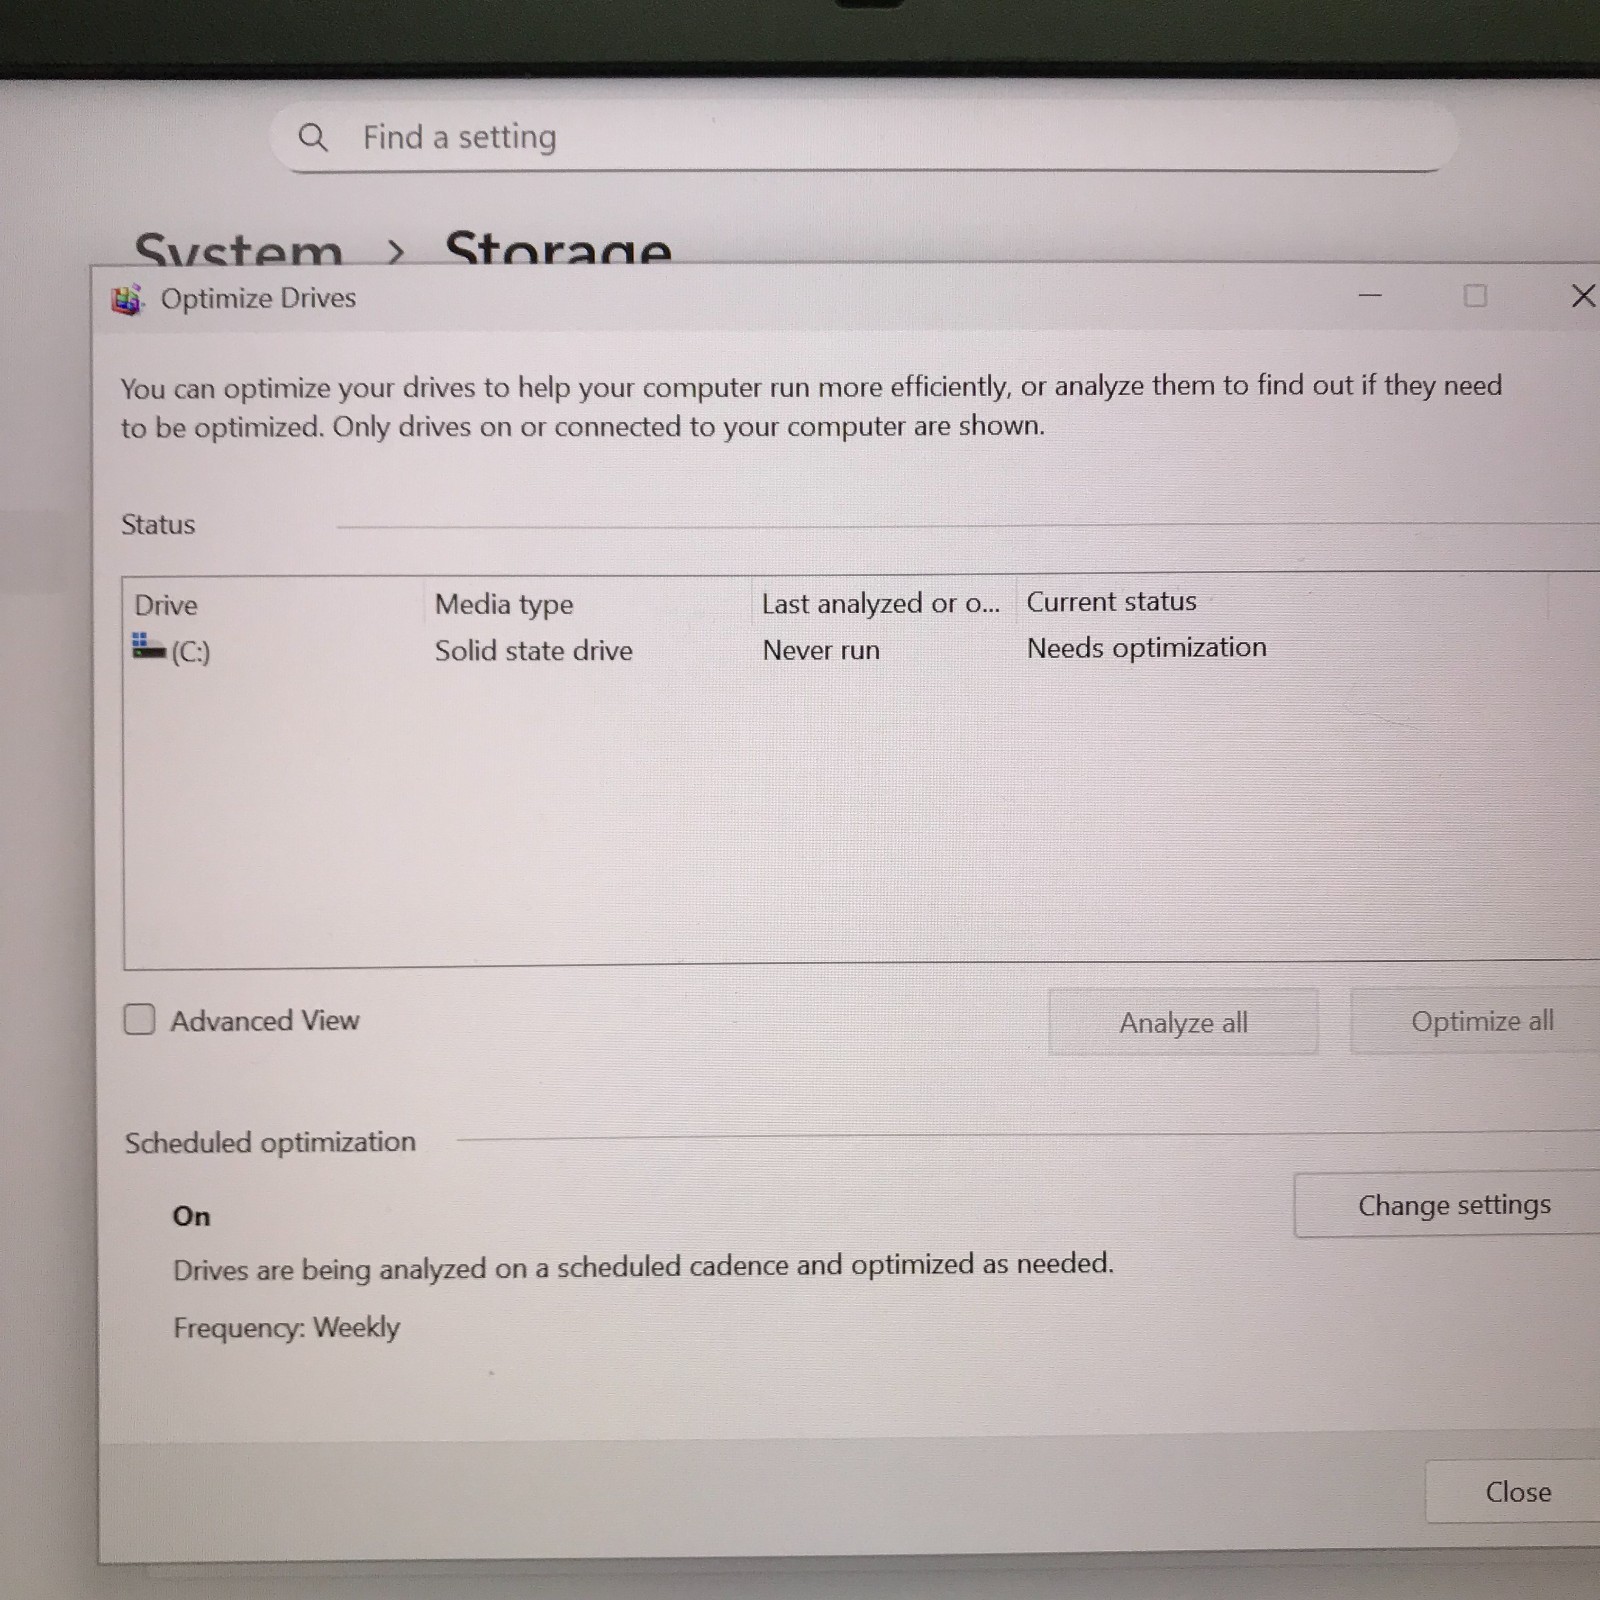Minimize the Optimize Drives window
Viewport: 1600px width, 1600px height.
(1370, 296)
